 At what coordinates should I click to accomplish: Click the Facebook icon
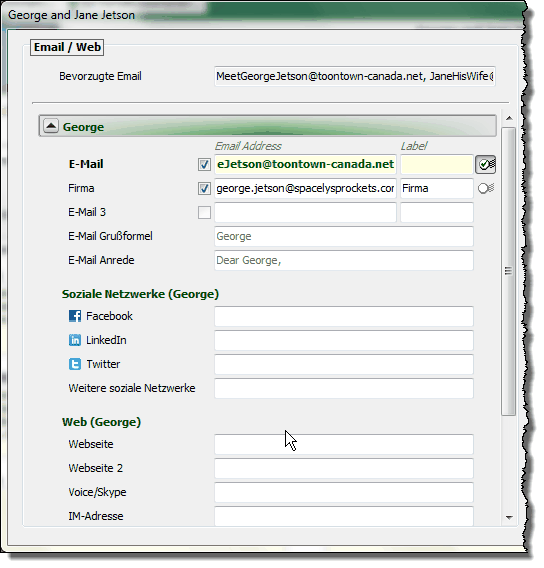pos(75,316)
